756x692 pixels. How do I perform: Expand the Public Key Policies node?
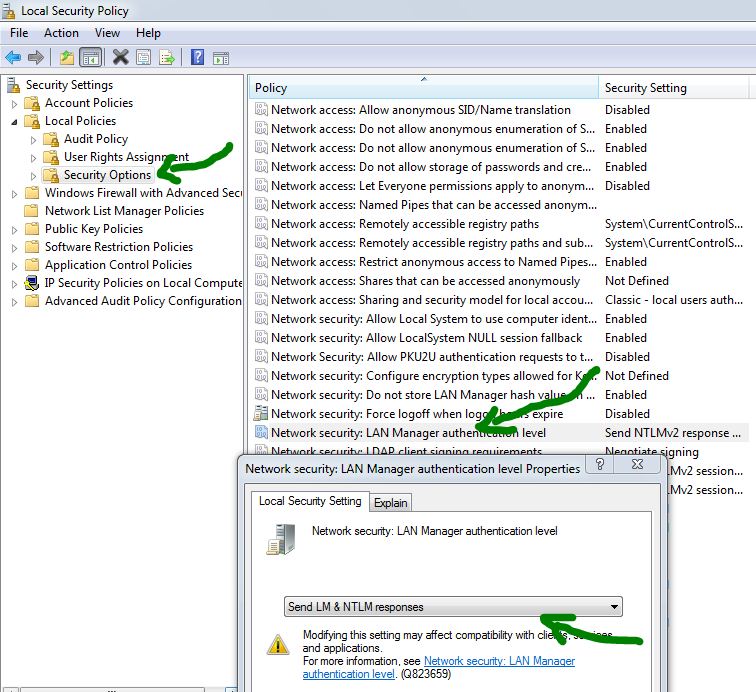14,229
